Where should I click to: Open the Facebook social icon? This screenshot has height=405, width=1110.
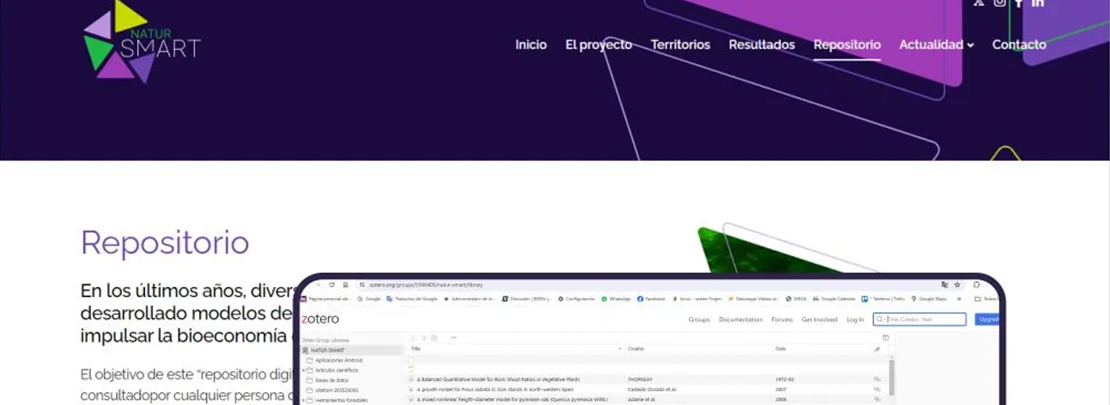(1018, 3)
